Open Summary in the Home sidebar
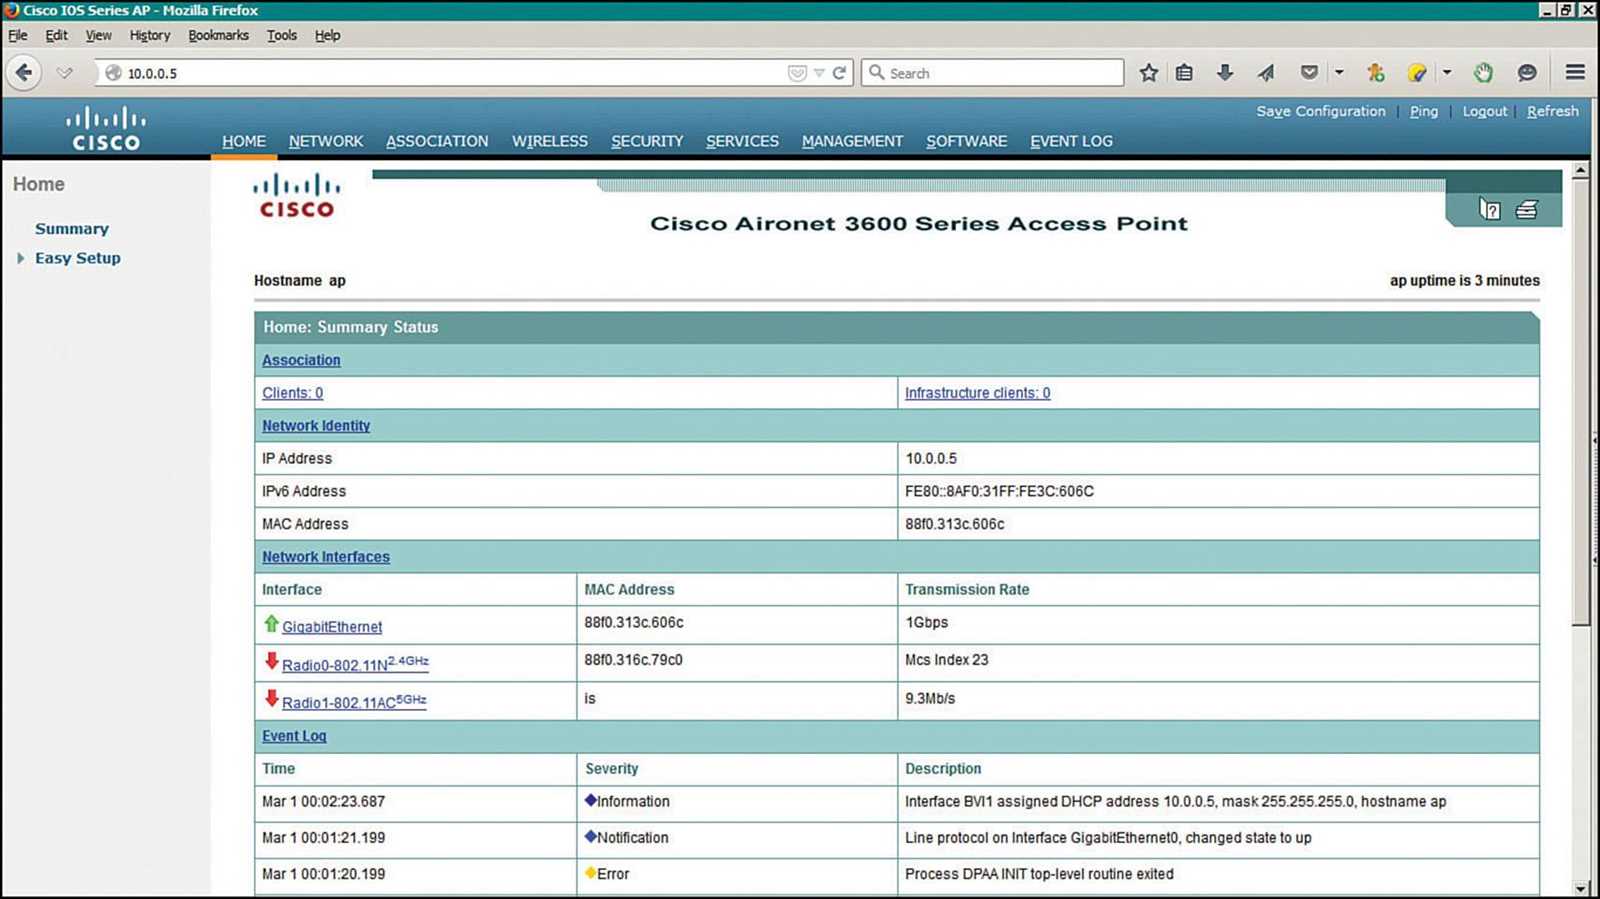1600x899 pixels. 72,229
